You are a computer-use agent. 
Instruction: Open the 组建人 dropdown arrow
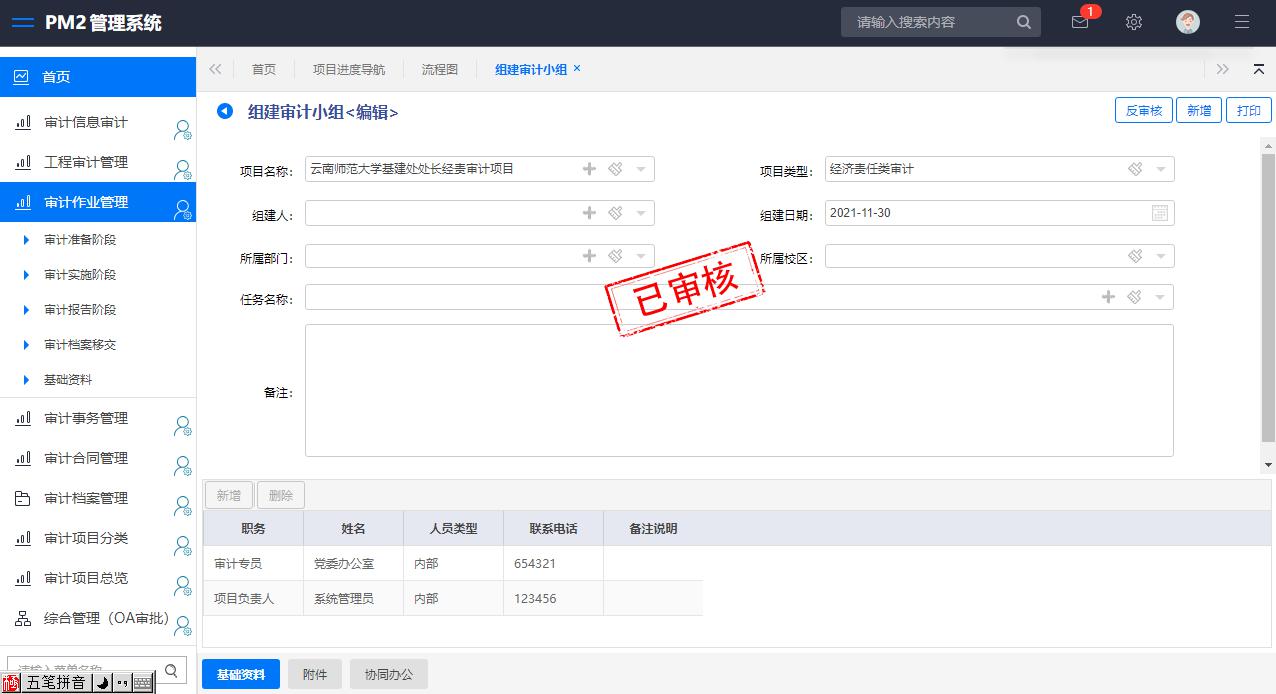(641, 213)
